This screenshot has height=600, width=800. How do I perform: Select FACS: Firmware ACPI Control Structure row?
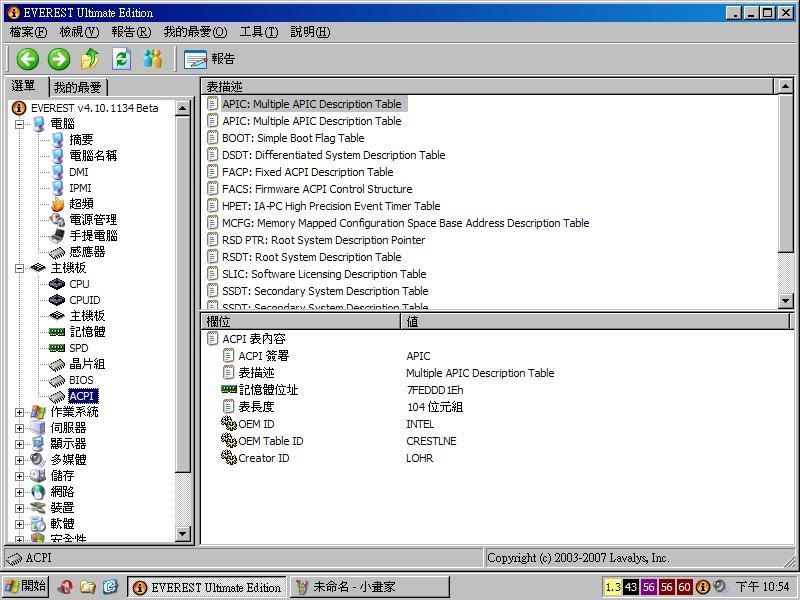pyautogui.click(x=317, y=189)
